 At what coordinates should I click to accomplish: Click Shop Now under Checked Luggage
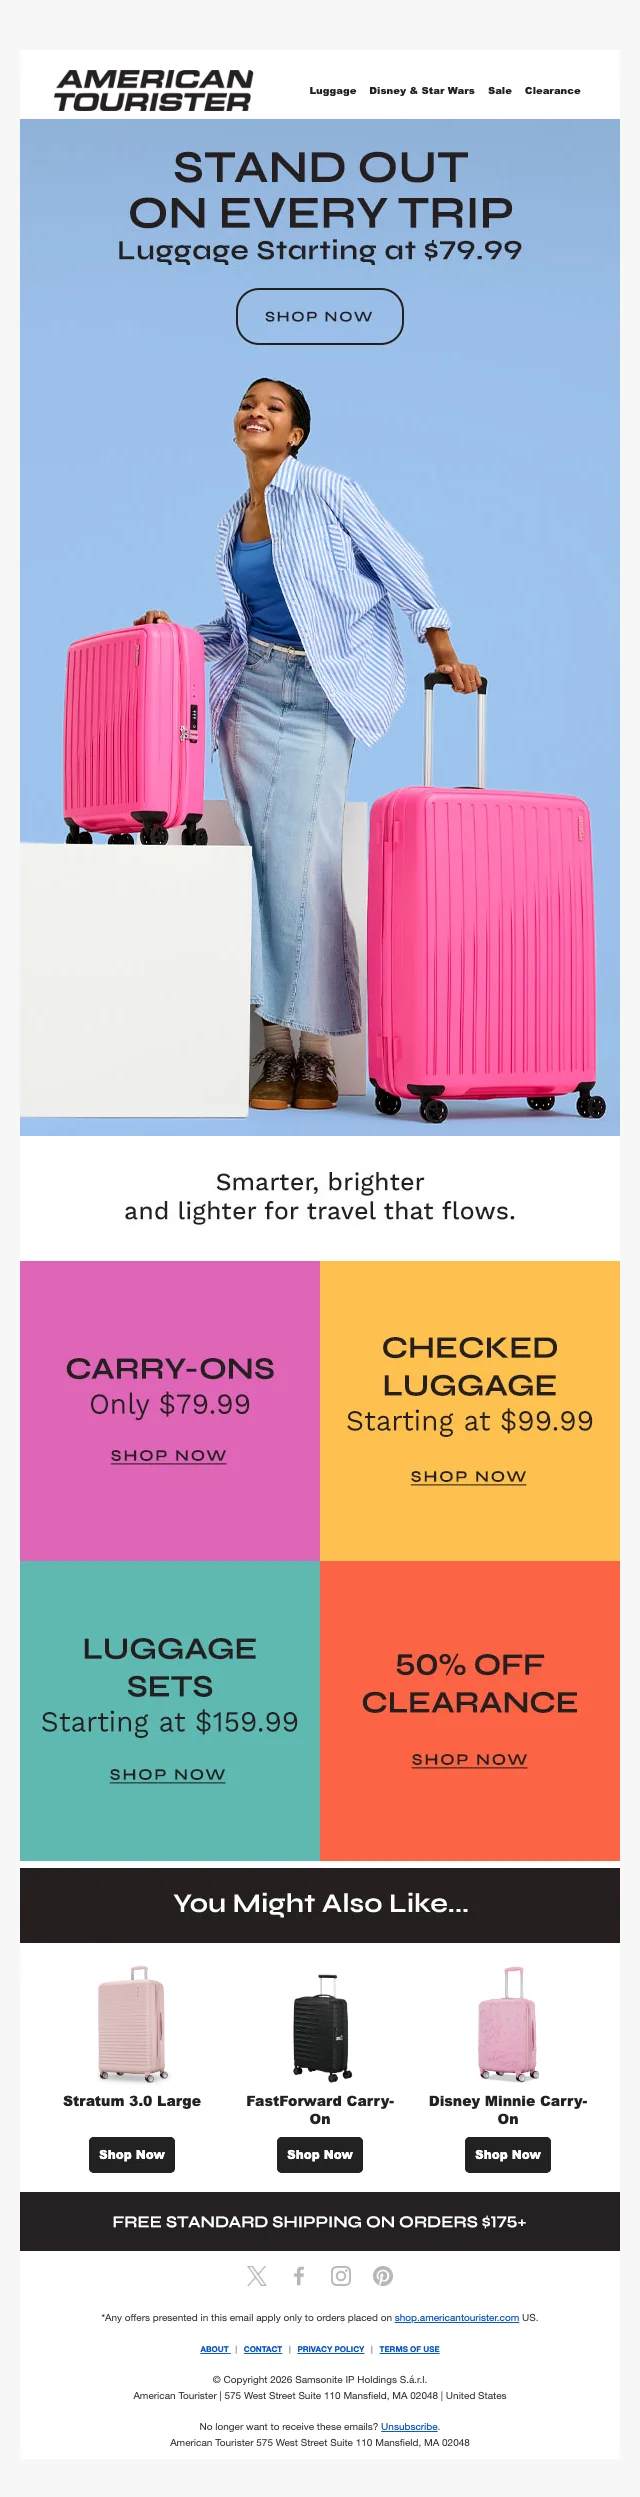469,1477
